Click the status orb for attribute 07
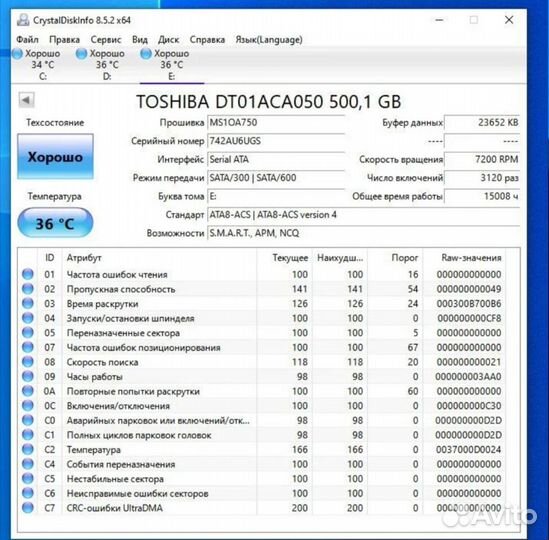Viewport: 549px width, 540px height. coord(28,347)
